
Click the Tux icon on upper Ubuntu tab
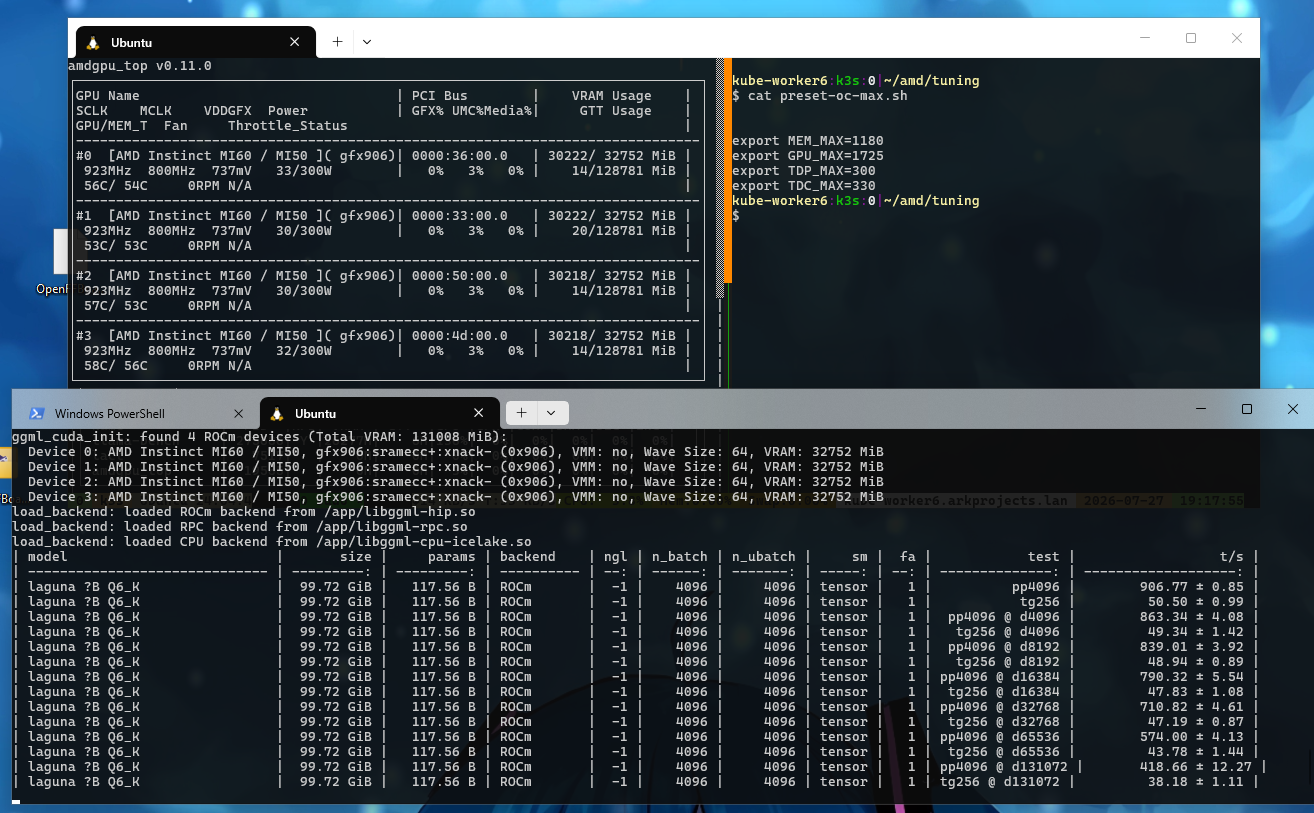[x=93, y=43]
